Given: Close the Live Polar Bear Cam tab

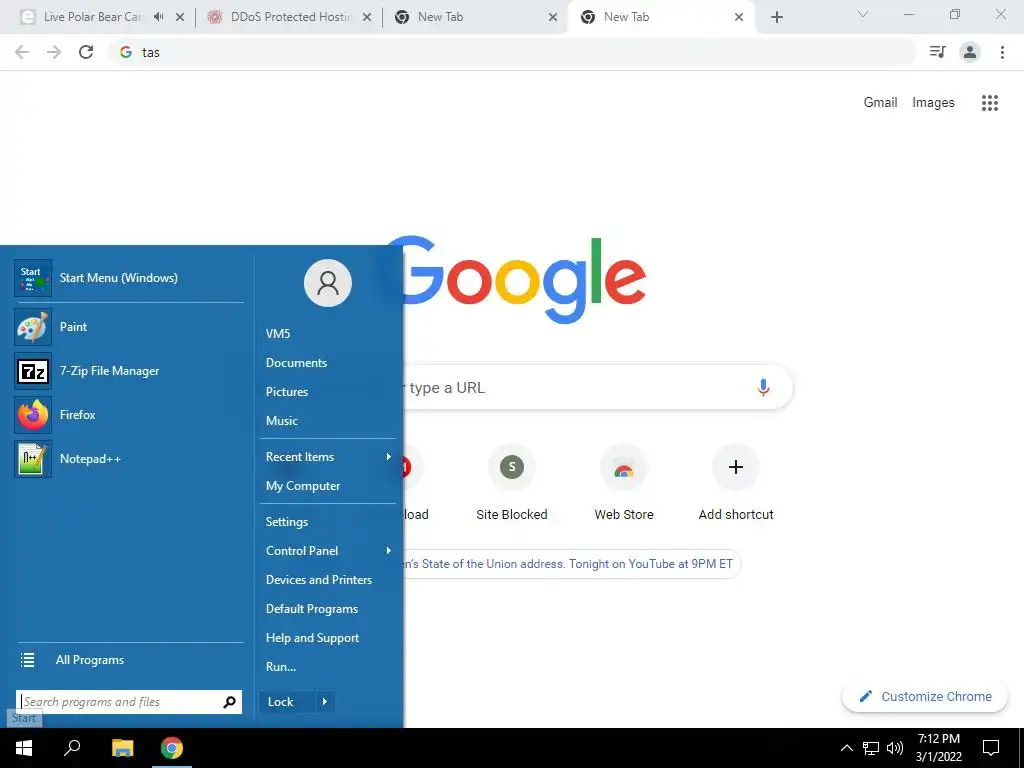Looking at the screenshot, I should tap(180, 17).
